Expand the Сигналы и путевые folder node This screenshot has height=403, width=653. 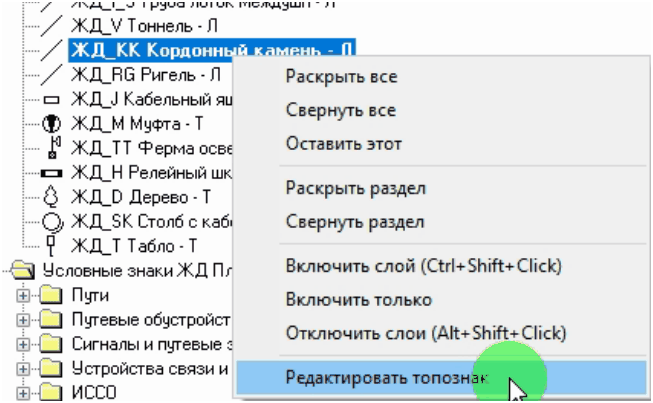coord(24,343)
